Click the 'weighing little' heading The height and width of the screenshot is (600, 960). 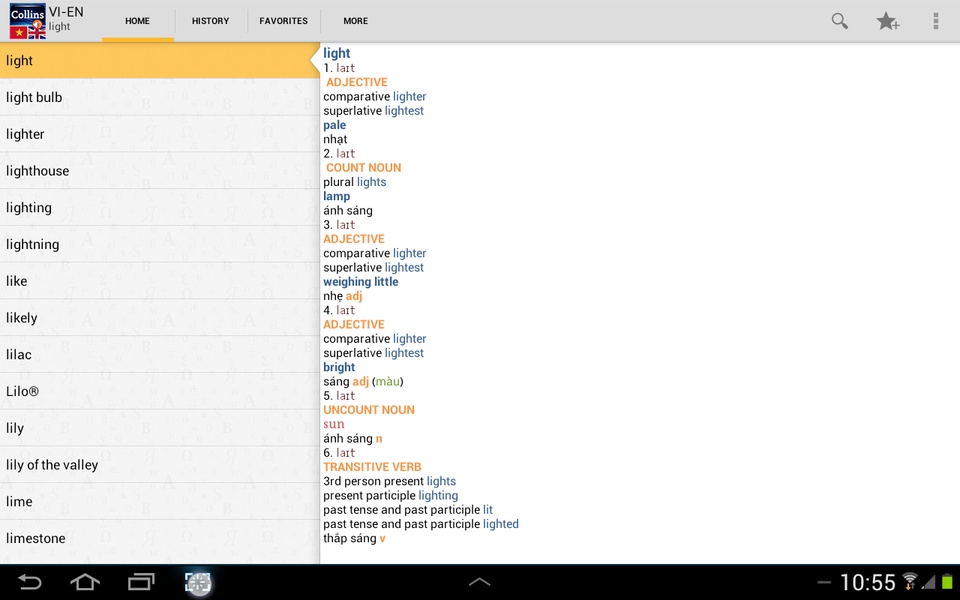[x=361, y=282]
